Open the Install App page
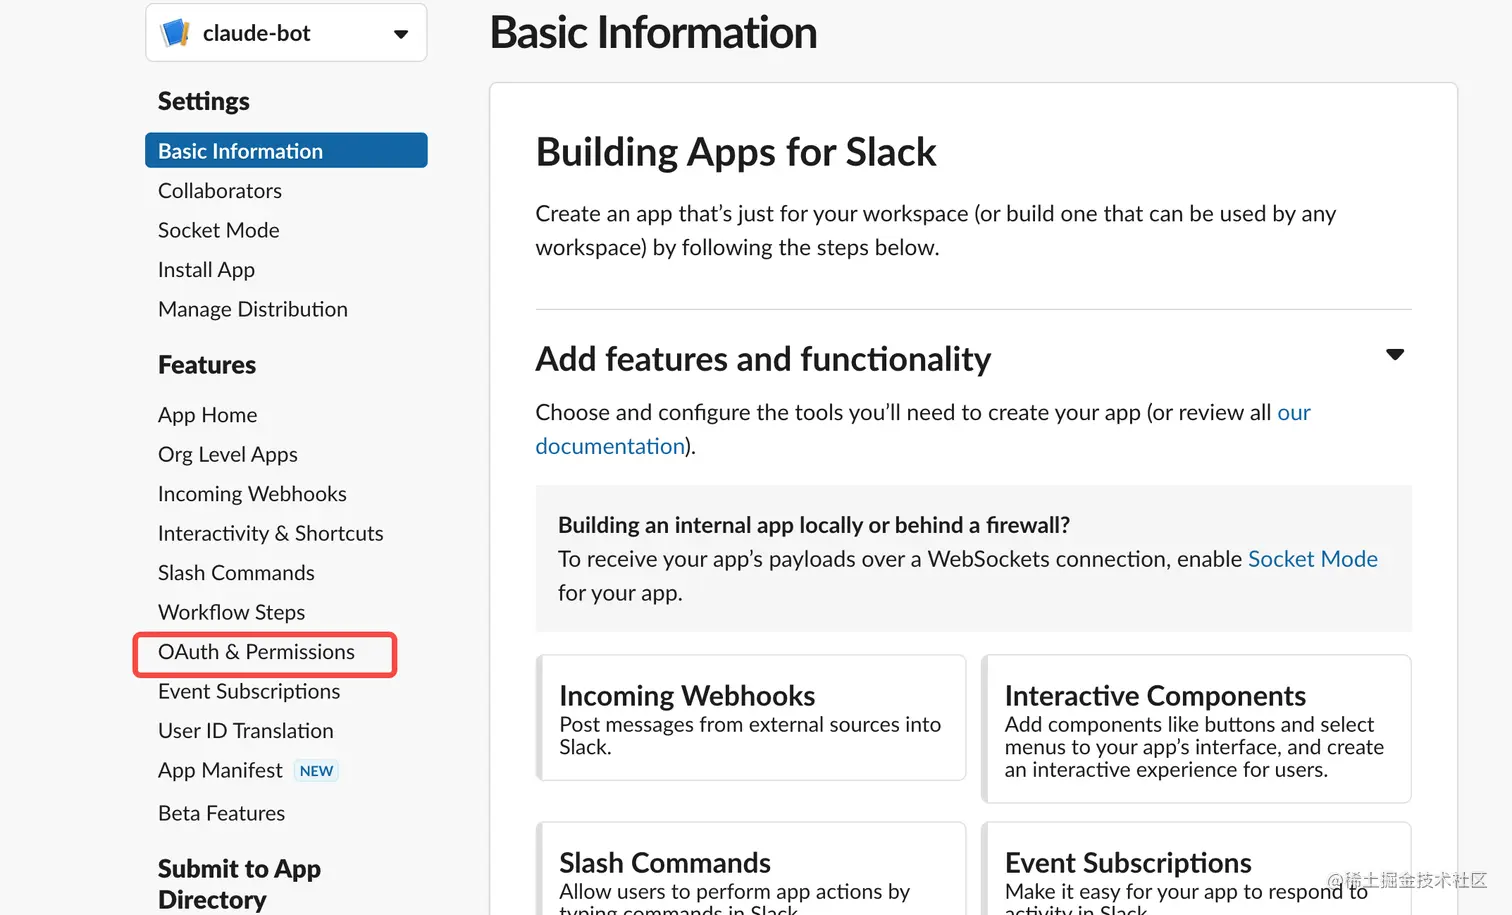Screen dimensions: 1512x915 coord(207,270)
